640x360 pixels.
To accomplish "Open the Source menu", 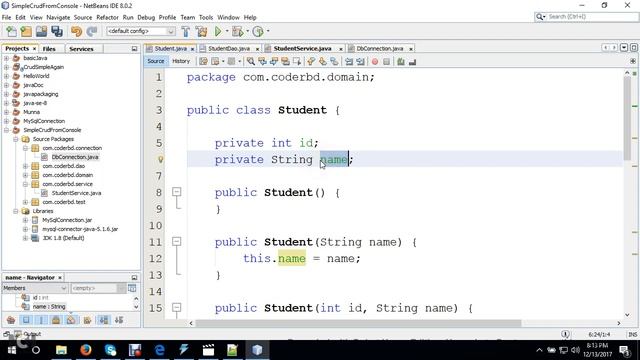I will coord(83,18).
